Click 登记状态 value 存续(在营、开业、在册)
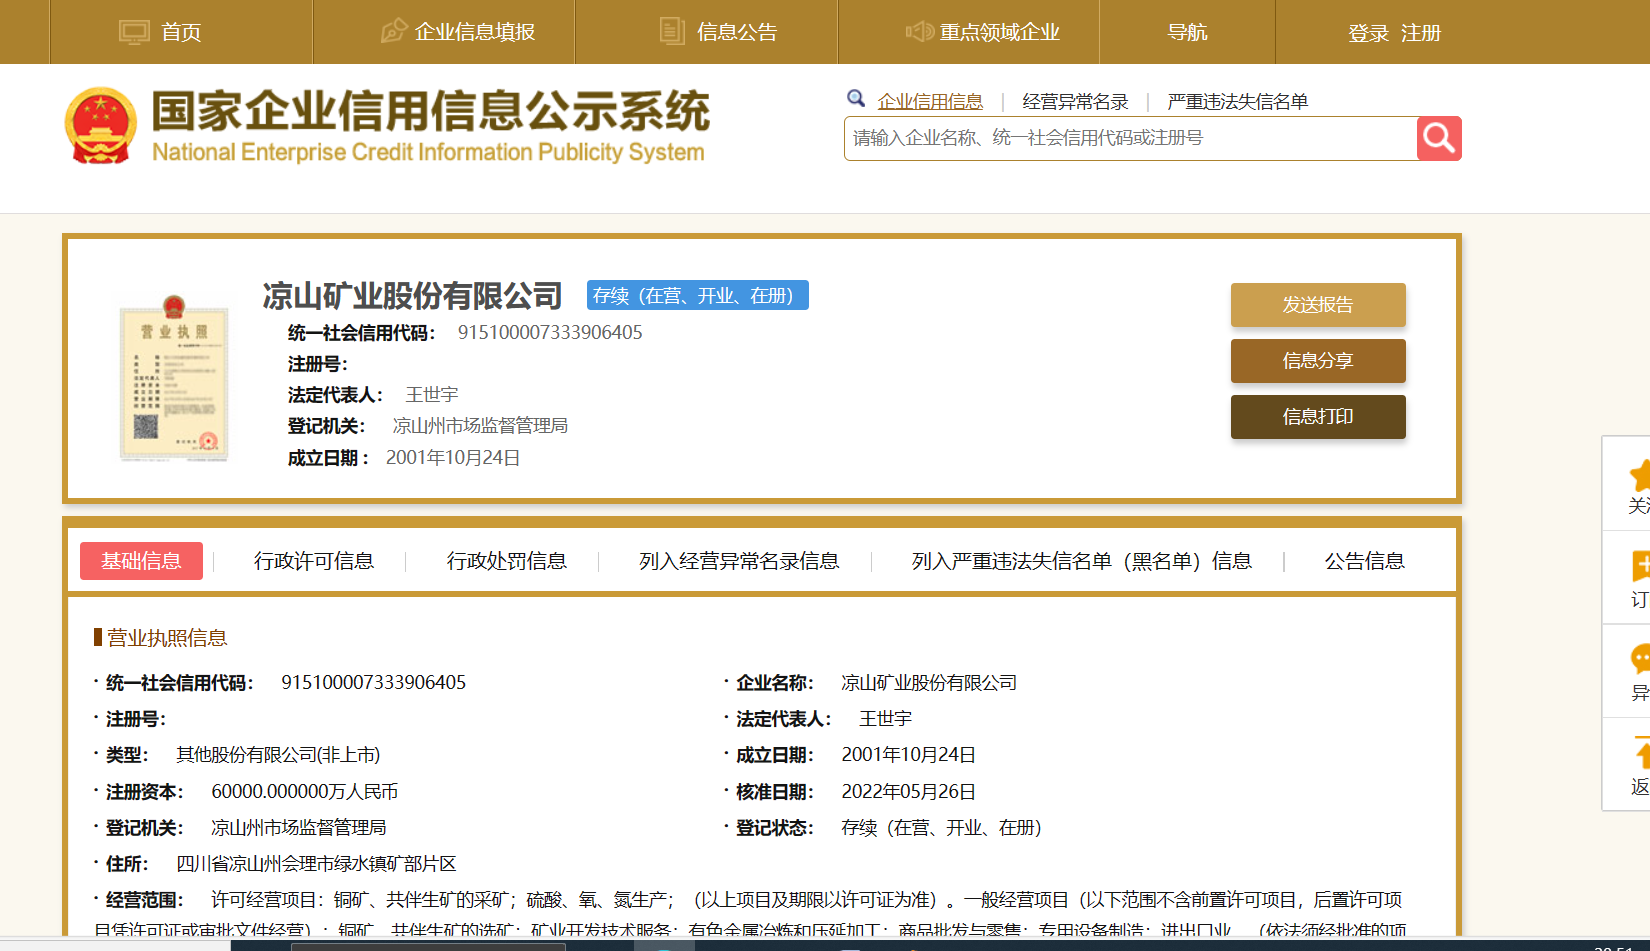The image size is (1650, 951). tap(941, 827)
